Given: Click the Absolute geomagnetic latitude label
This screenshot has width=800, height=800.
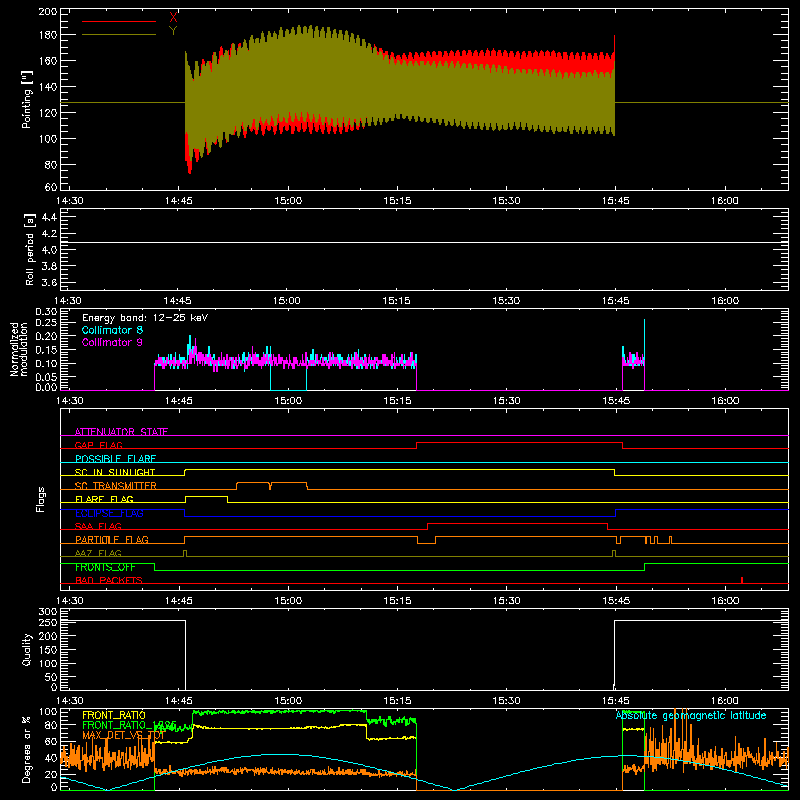Looking at the screenshot, I should [x=691, y=715].
